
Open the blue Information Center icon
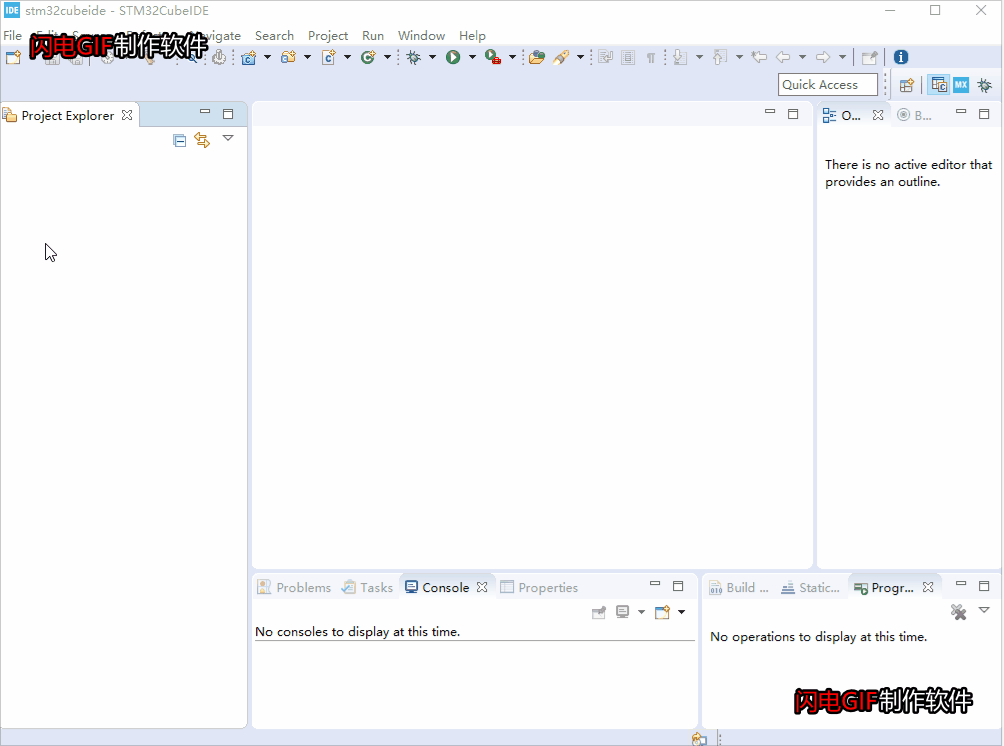click(x=901, y=58)
